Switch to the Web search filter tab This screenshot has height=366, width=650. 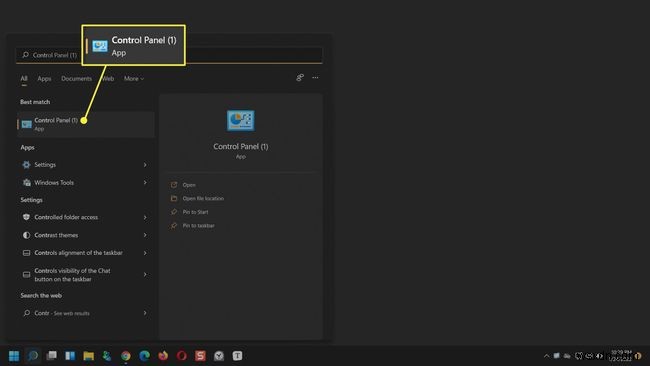point(108,78)
